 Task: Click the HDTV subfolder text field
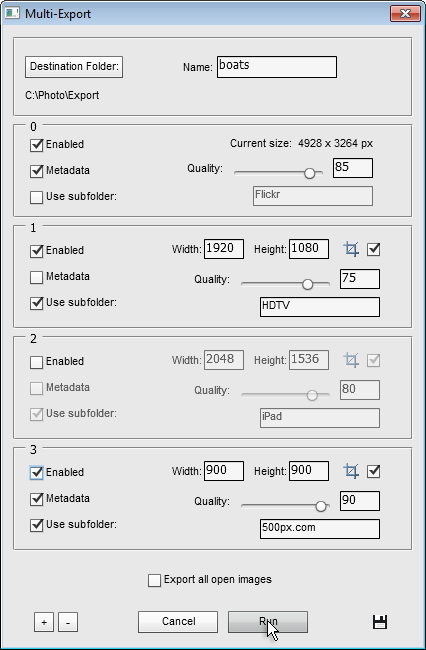(320, 307)
